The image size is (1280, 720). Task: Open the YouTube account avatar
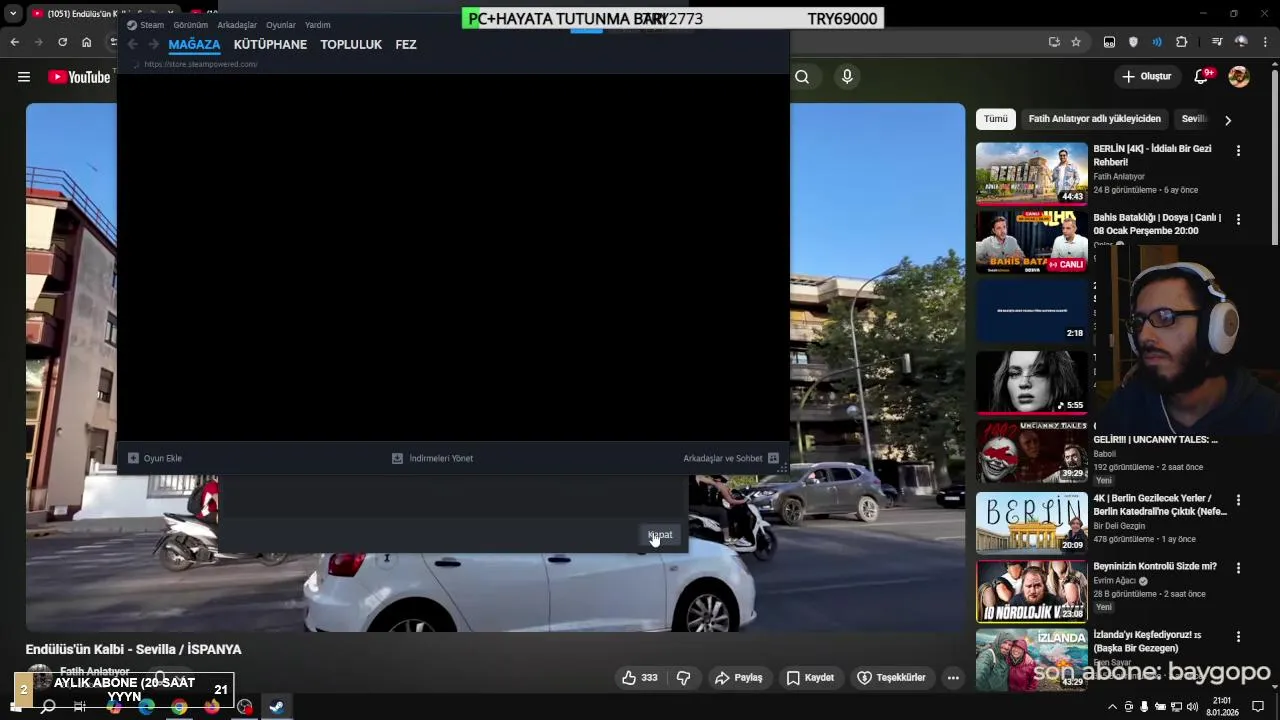[1239, 77]
